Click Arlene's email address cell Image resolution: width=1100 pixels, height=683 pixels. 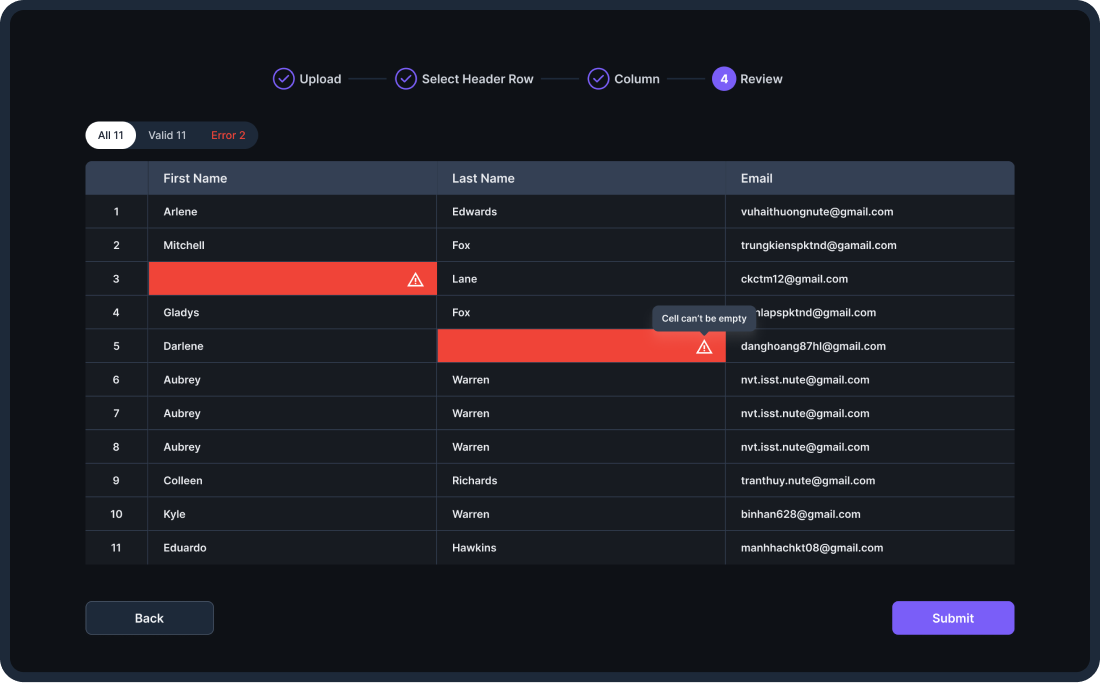click(x=815, y=211)
